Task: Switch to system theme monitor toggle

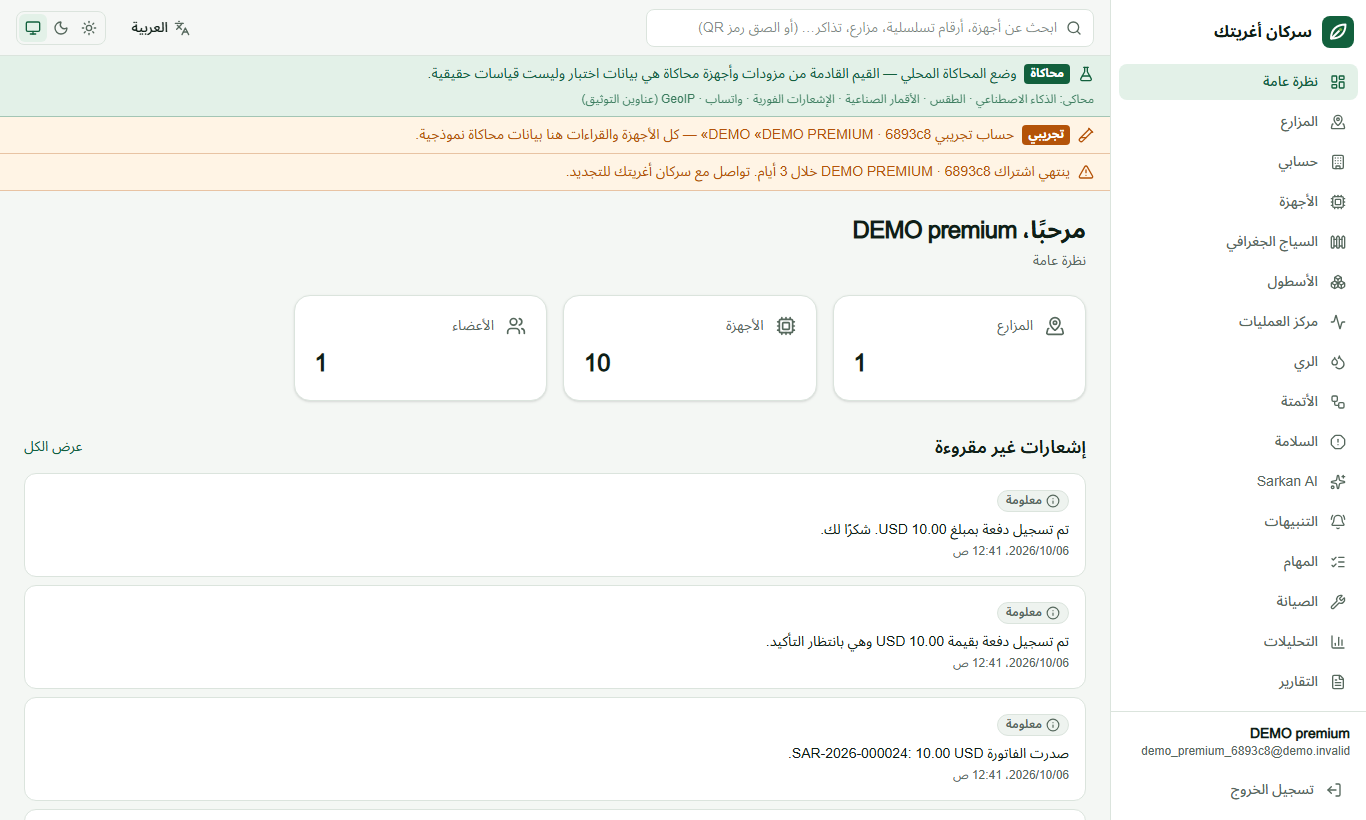Action: tap(33, 28)
